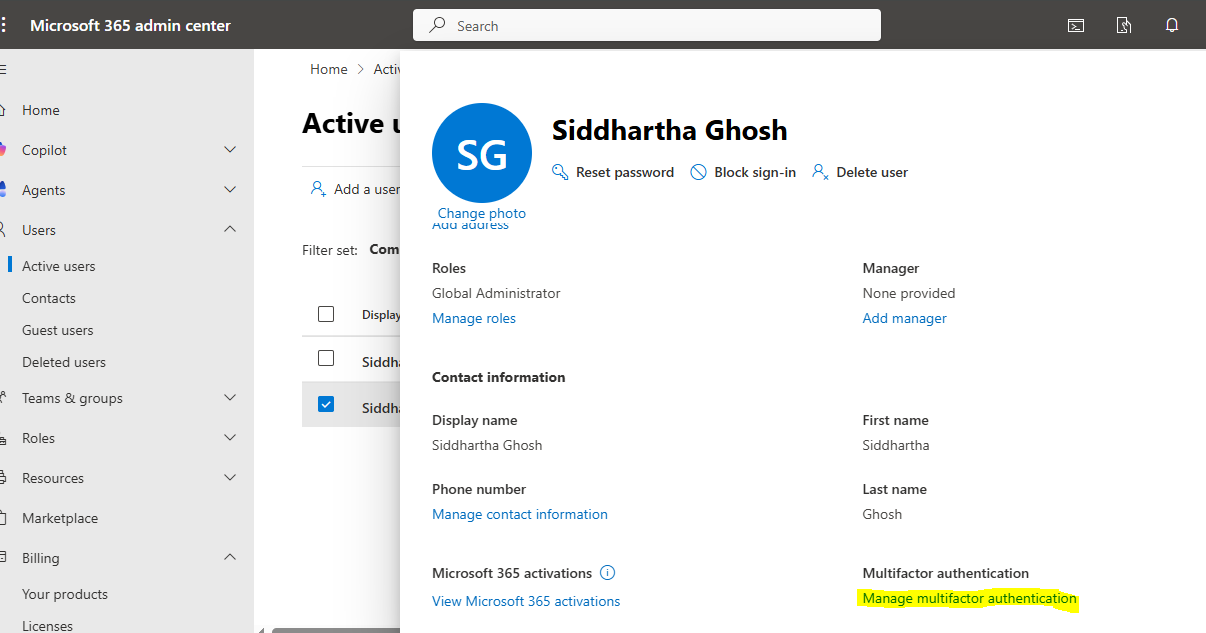This screenshot has width=1206, height=633.
Task: Open the notifications bell icon
Action: [1172, 26]
